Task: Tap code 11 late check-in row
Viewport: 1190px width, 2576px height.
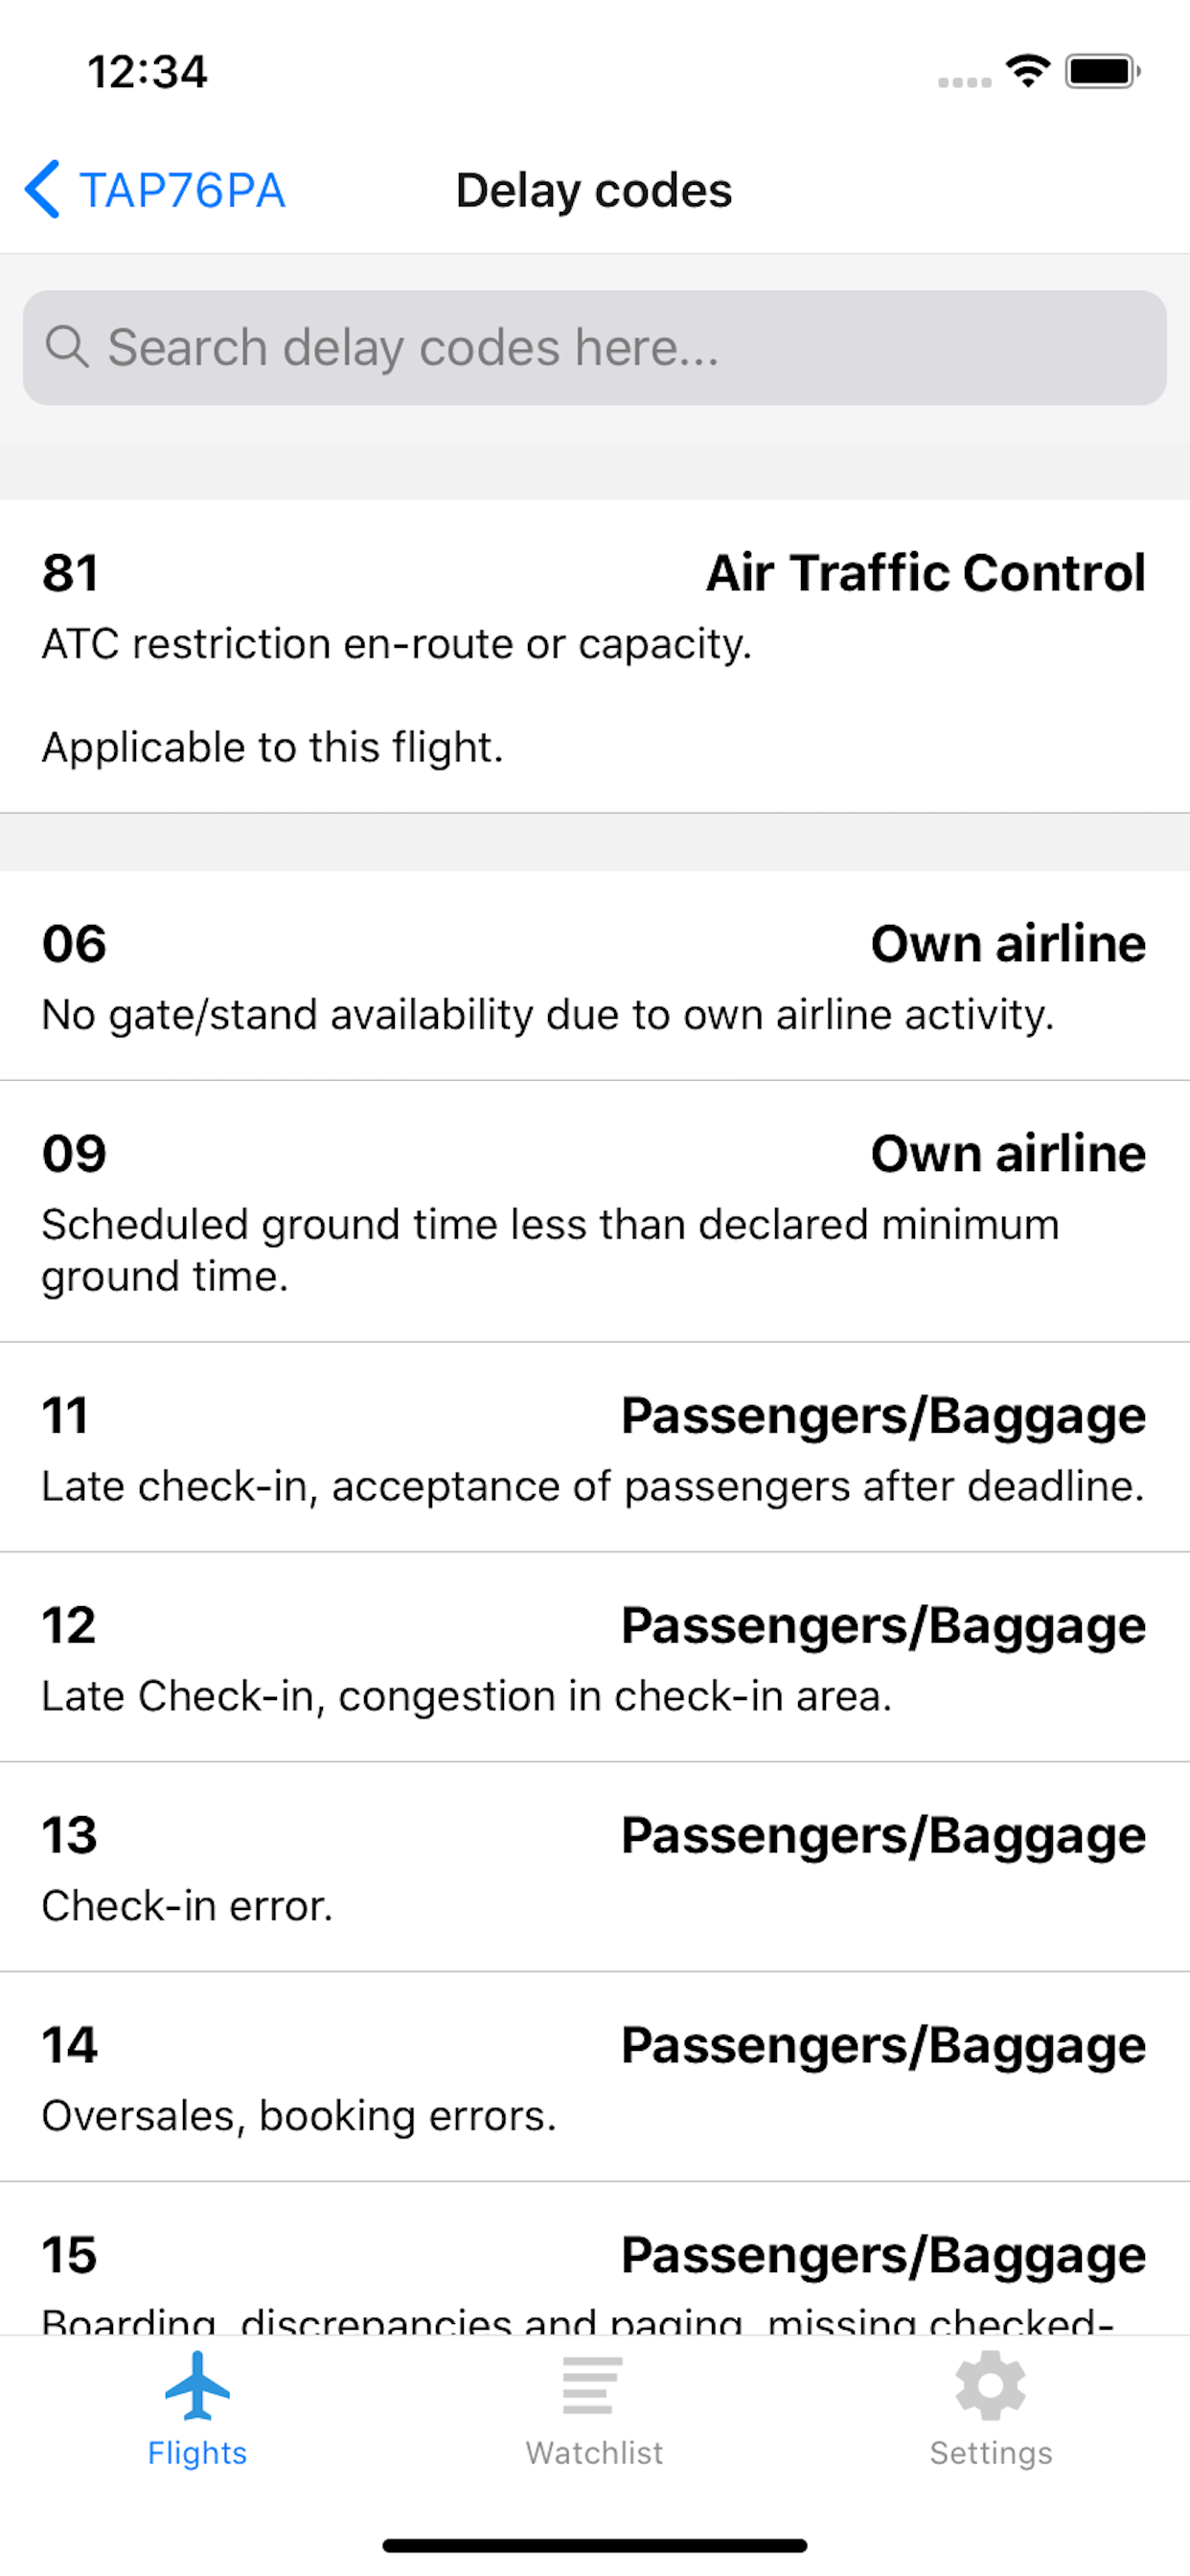Action: tap(594, 1447)
